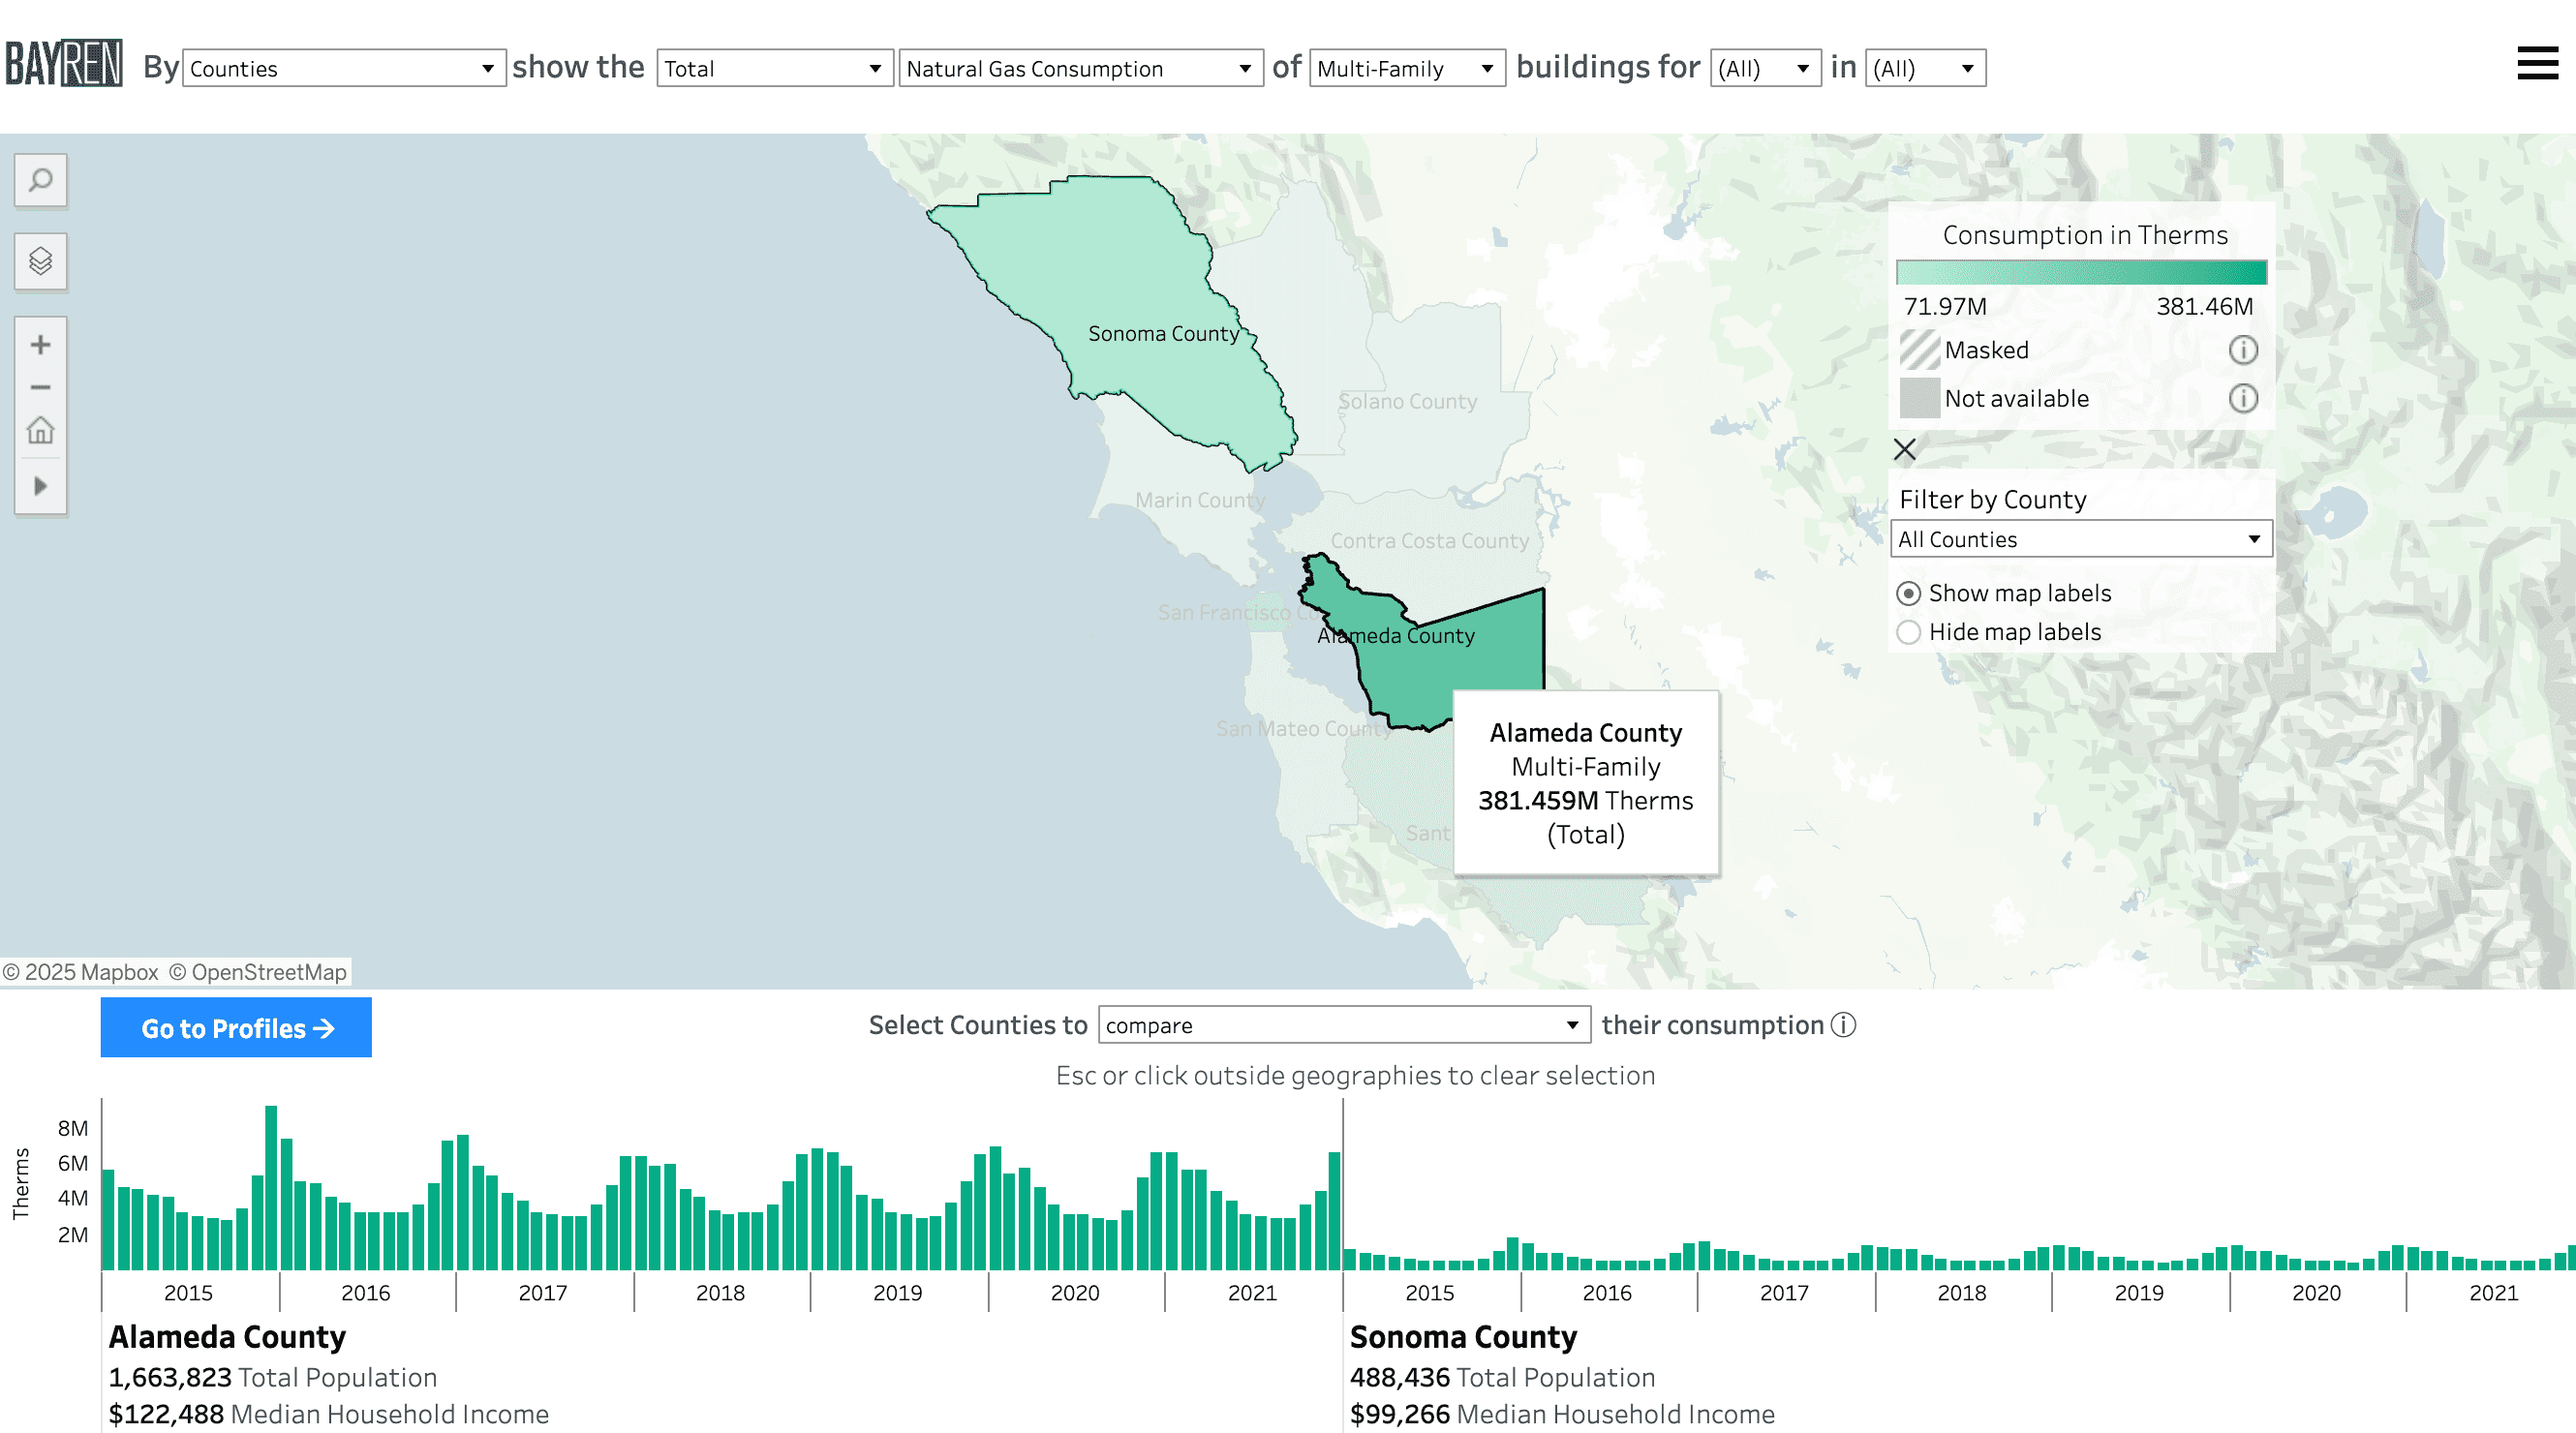Zoom in on the map

[x=41, y=345]
